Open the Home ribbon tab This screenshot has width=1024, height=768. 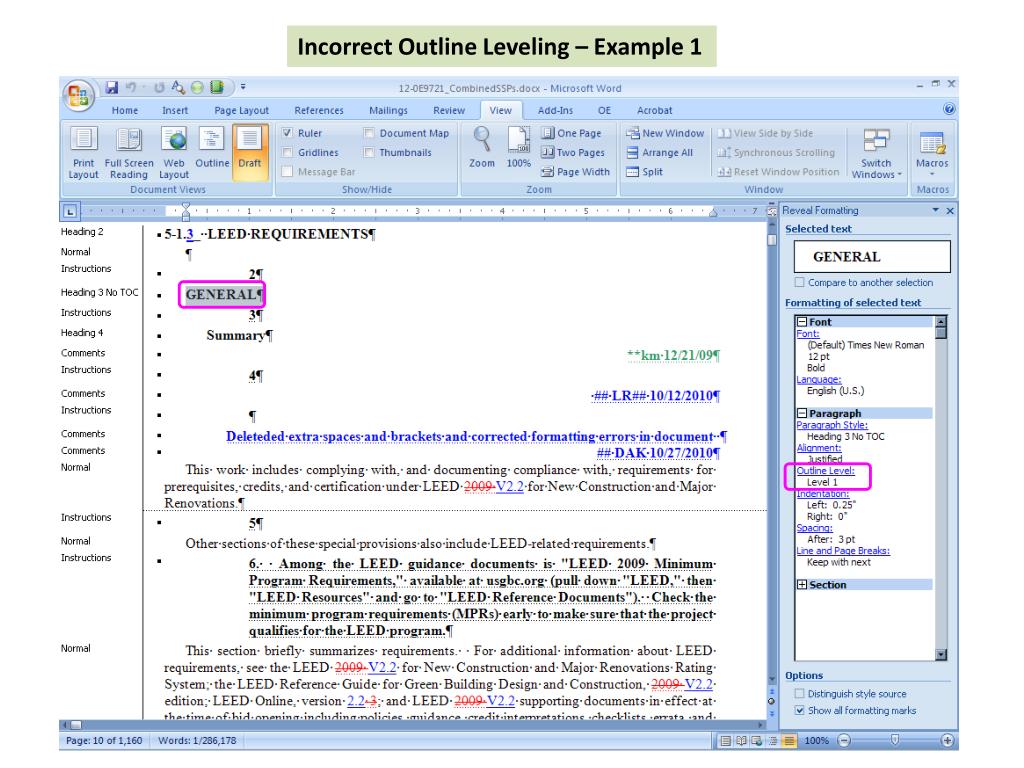tap(125, 110)
